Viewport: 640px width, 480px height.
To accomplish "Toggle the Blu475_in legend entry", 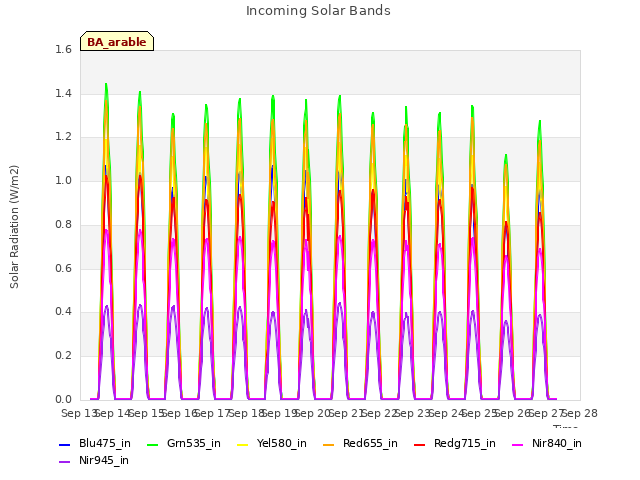I will (95, 443).
